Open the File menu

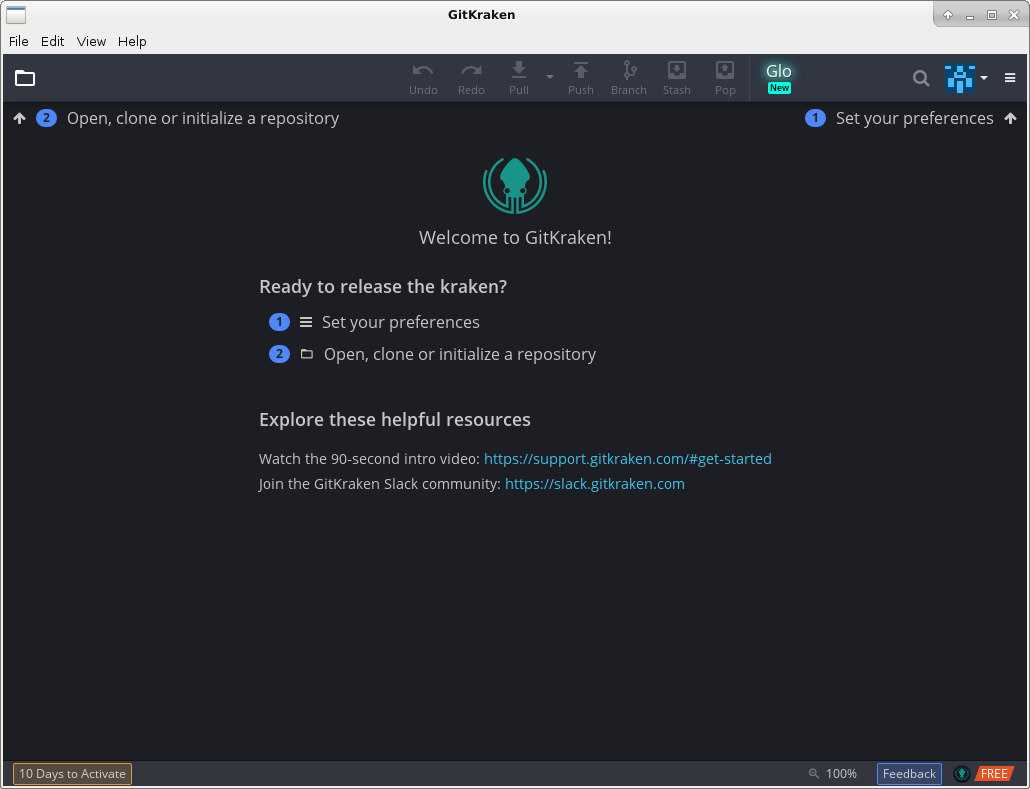pos(18,41)
